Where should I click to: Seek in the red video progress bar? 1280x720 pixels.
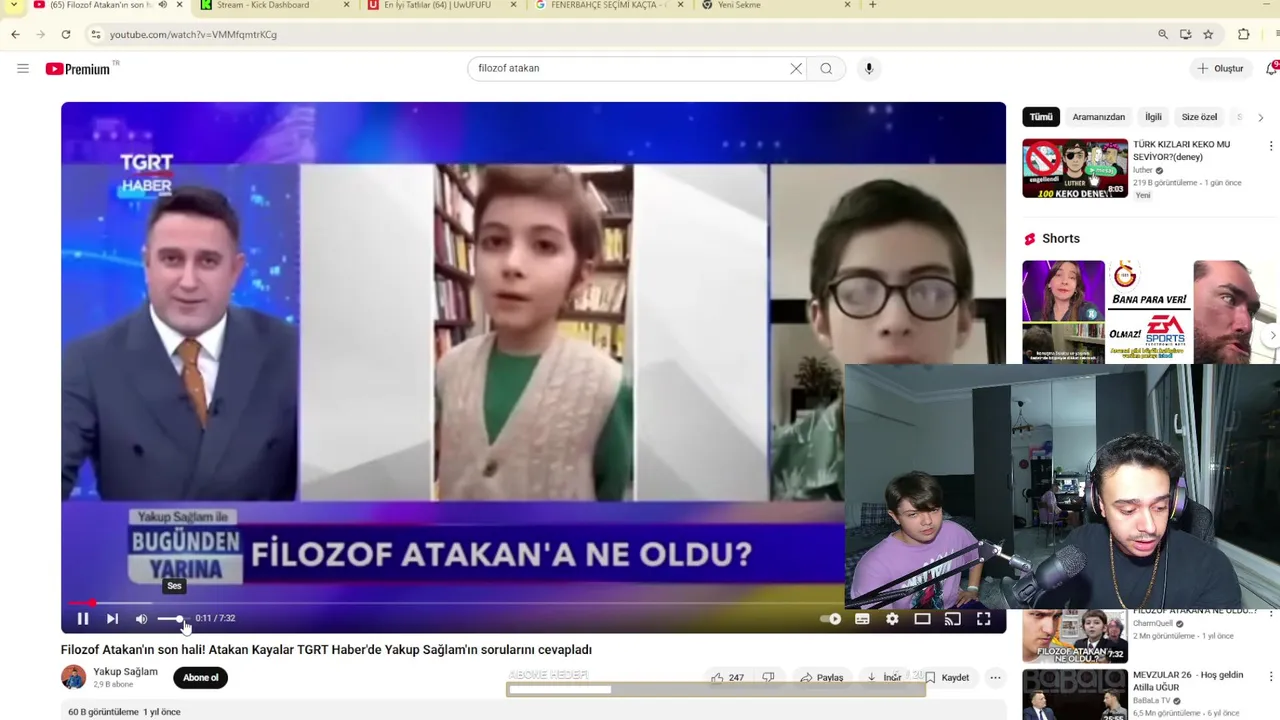533,603
